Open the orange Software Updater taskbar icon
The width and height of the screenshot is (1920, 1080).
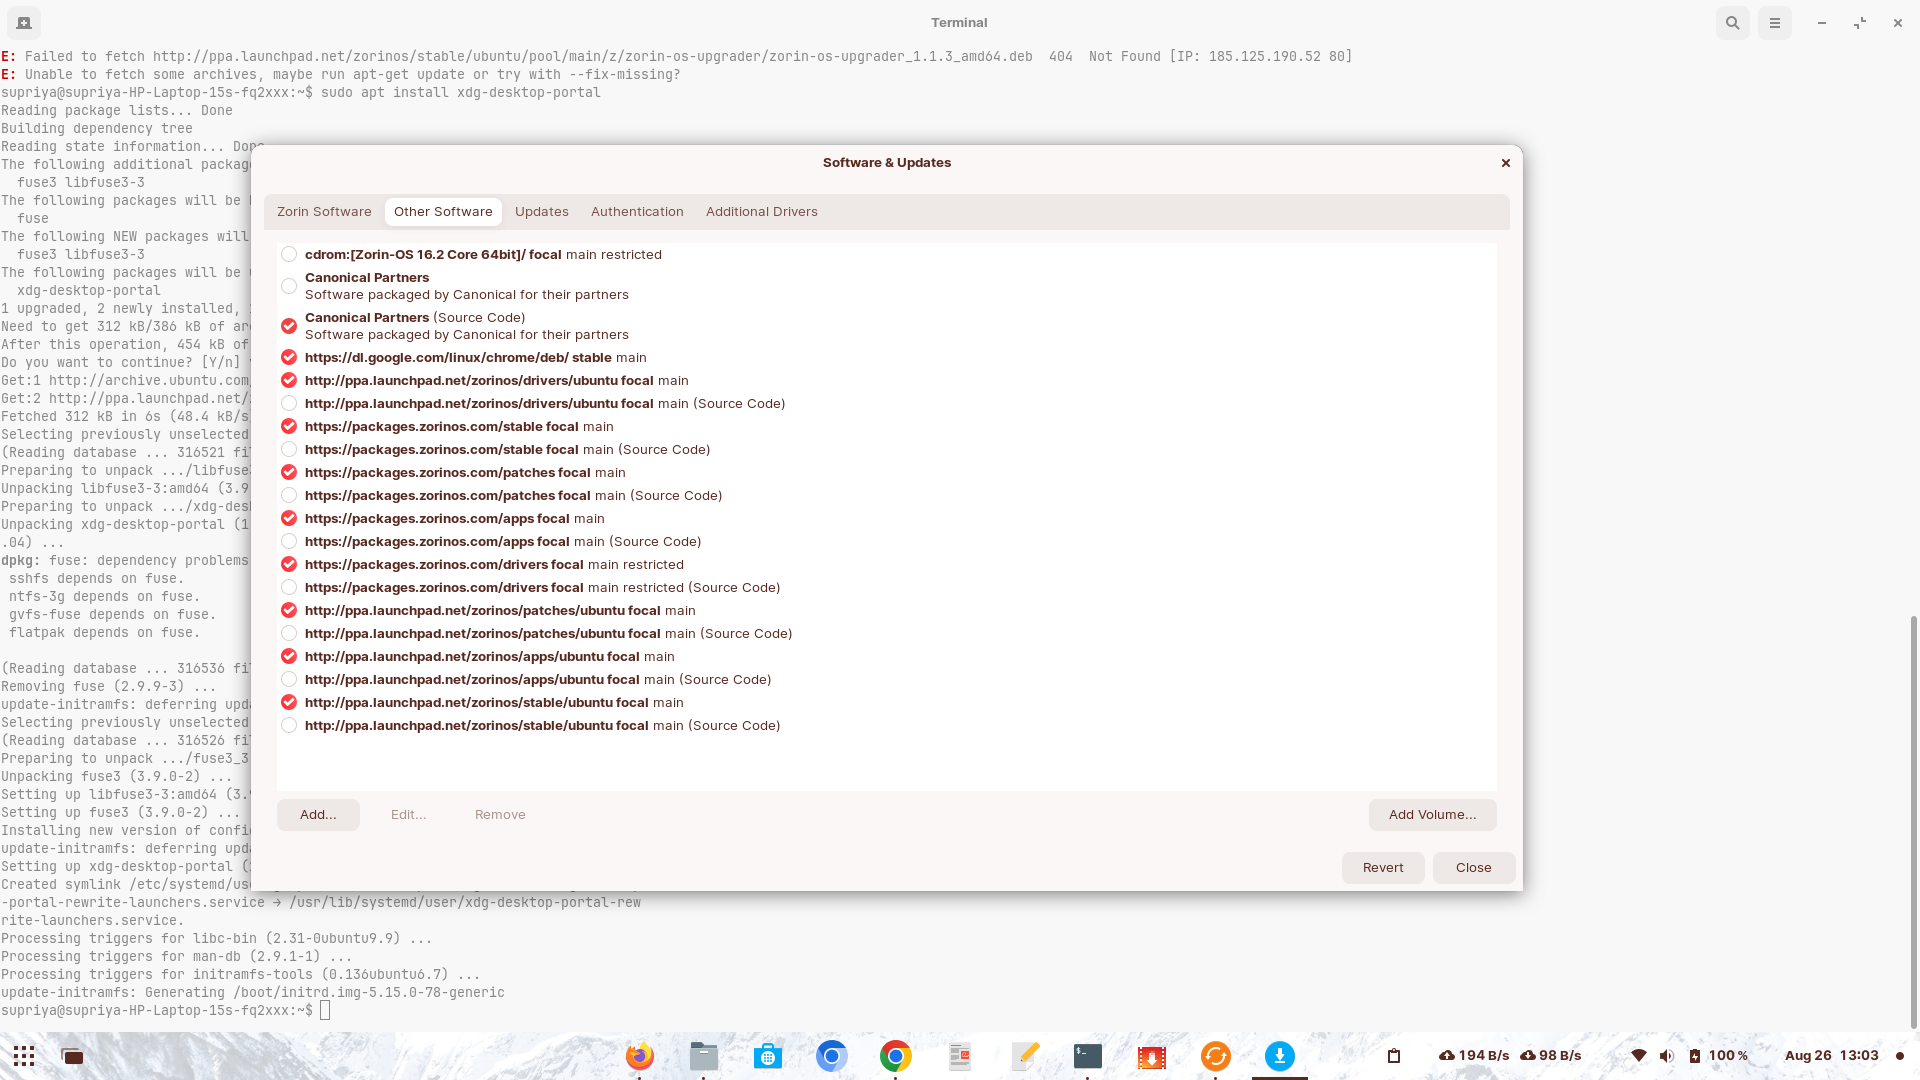click(1216, 1056)
